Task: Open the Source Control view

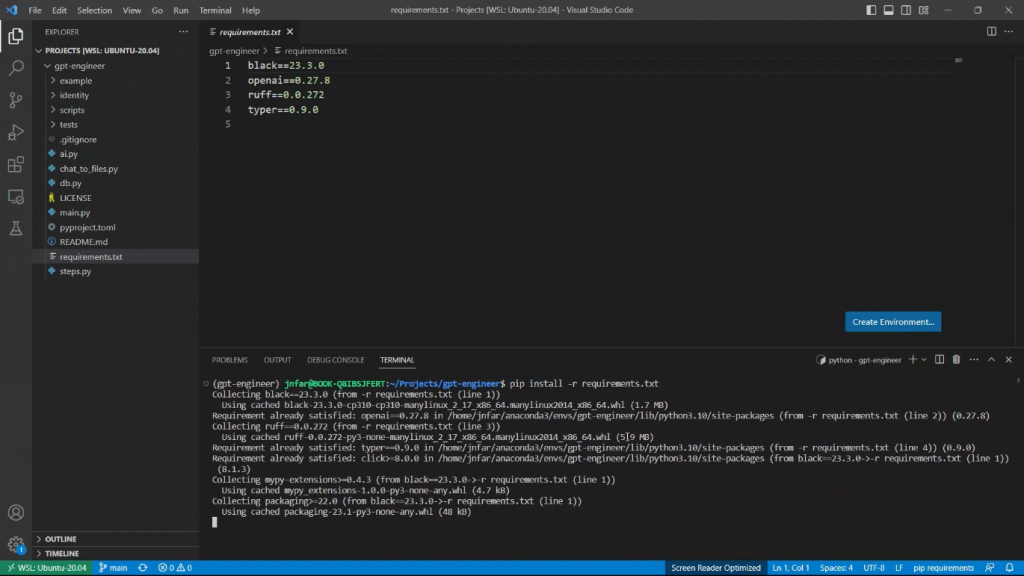Action: point(16,100)
